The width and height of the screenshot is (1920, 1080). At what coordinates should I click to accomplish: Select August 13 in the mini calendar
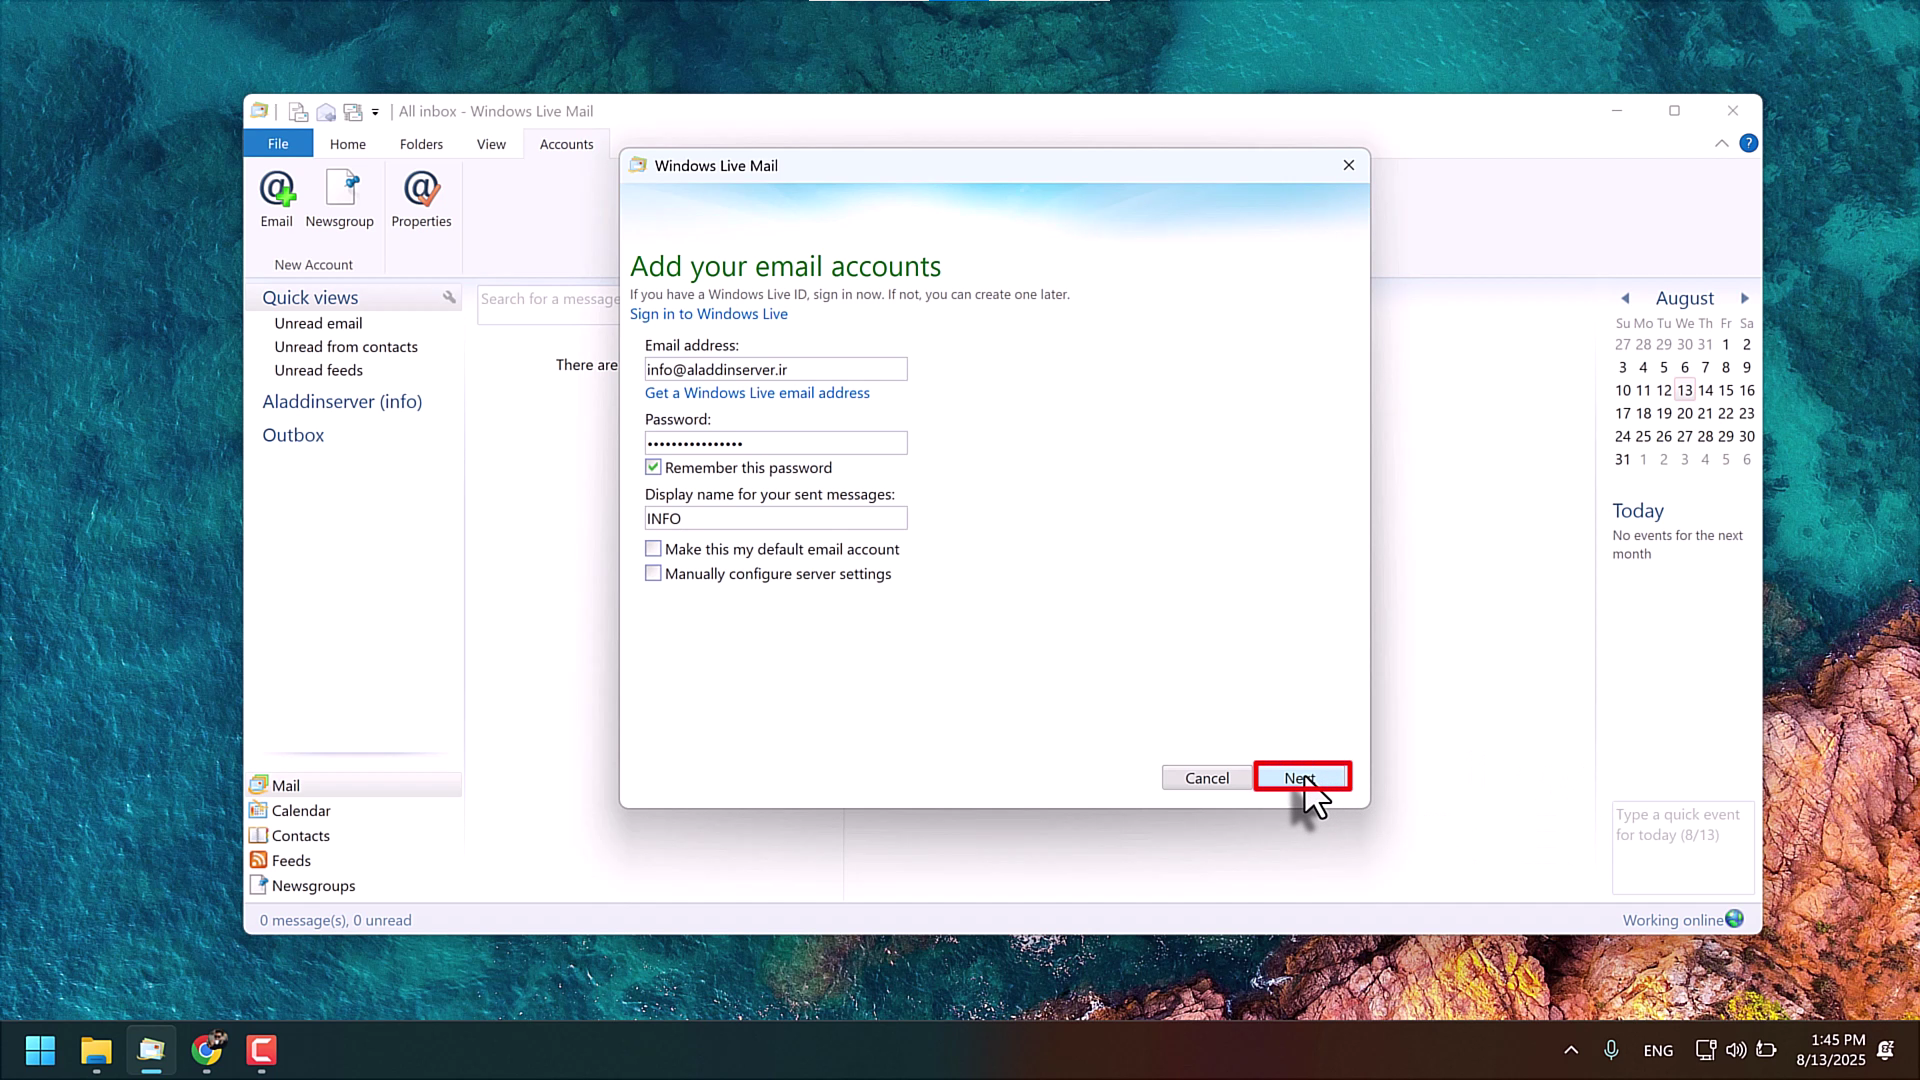(x=1685, y=390)
